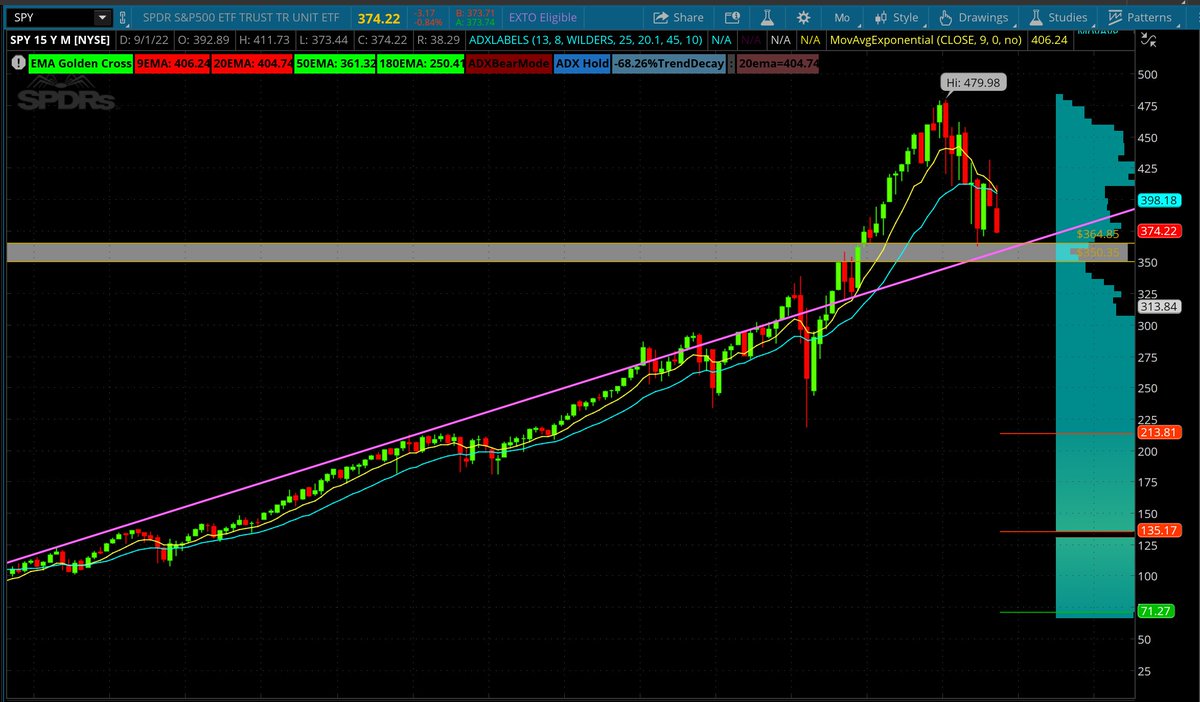The image size is (1200, 702).
Task: Open the Drawings tool menu
Action: pyautogui.click(x=973, y=17)
